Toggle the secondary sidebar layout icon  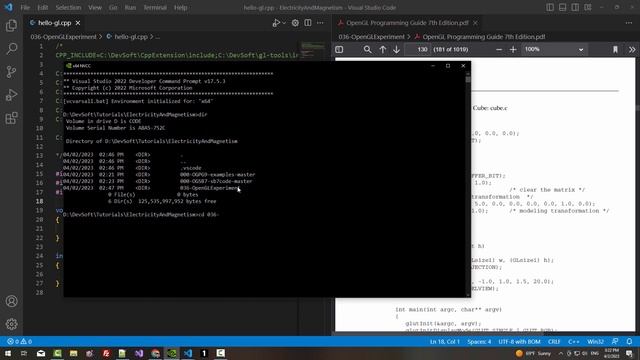[x=575, y=7]
